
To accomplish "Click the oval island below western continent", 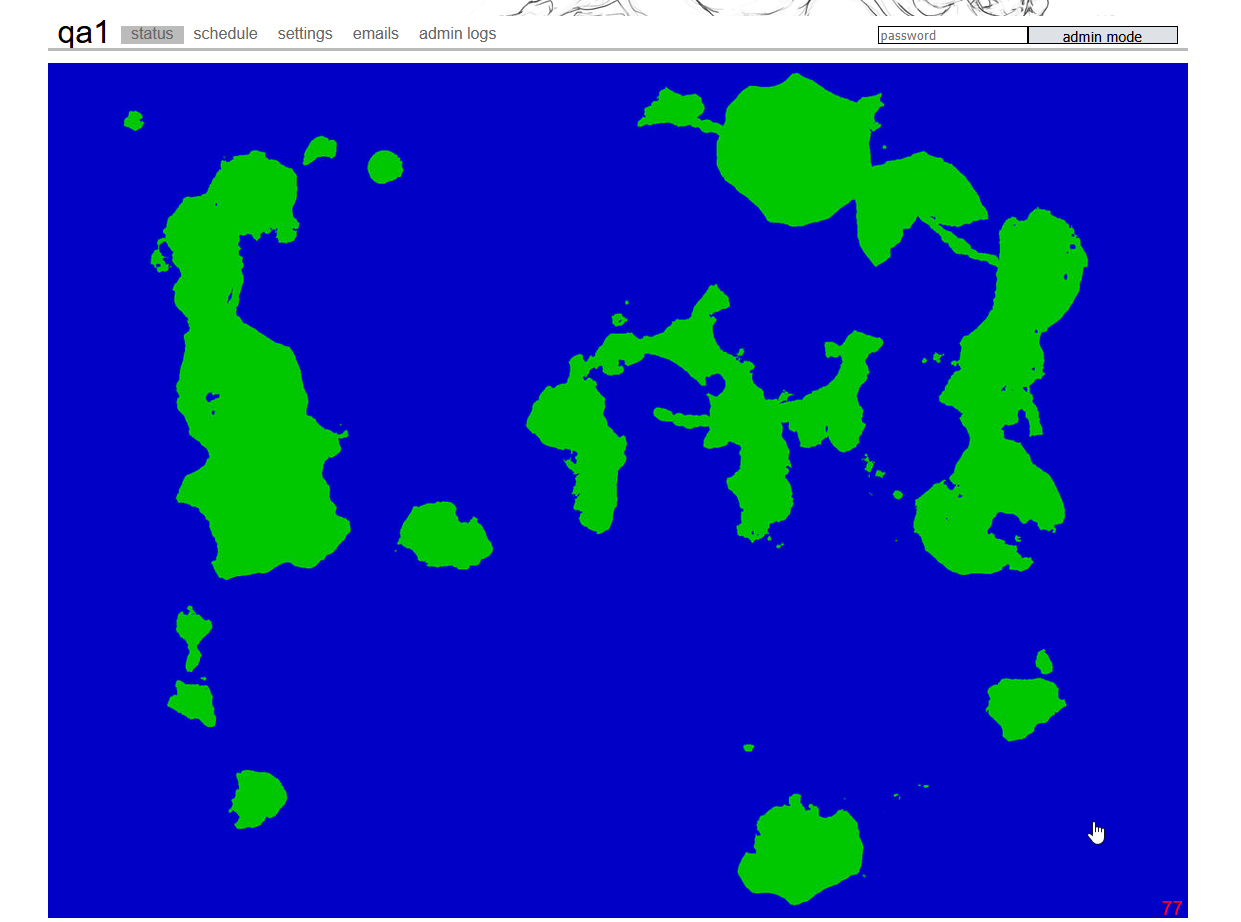I will 445,537.
